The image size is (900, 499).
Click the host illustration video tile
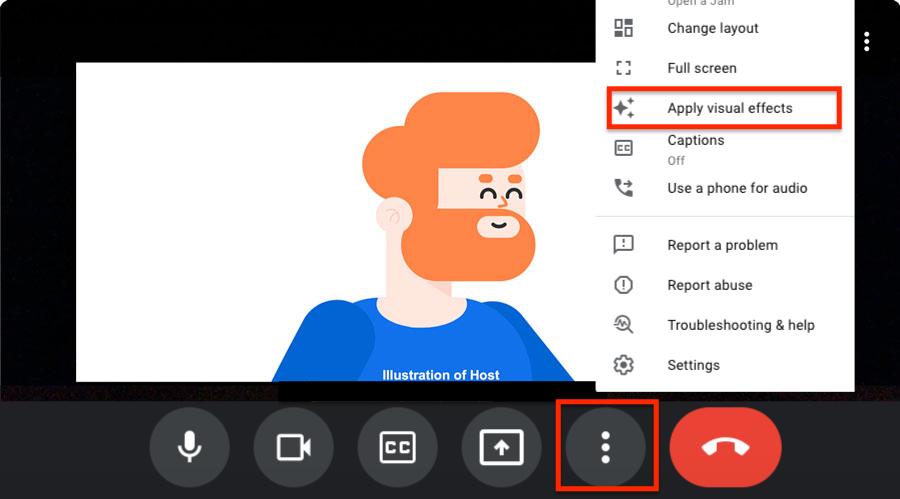(x=336, y=222)
